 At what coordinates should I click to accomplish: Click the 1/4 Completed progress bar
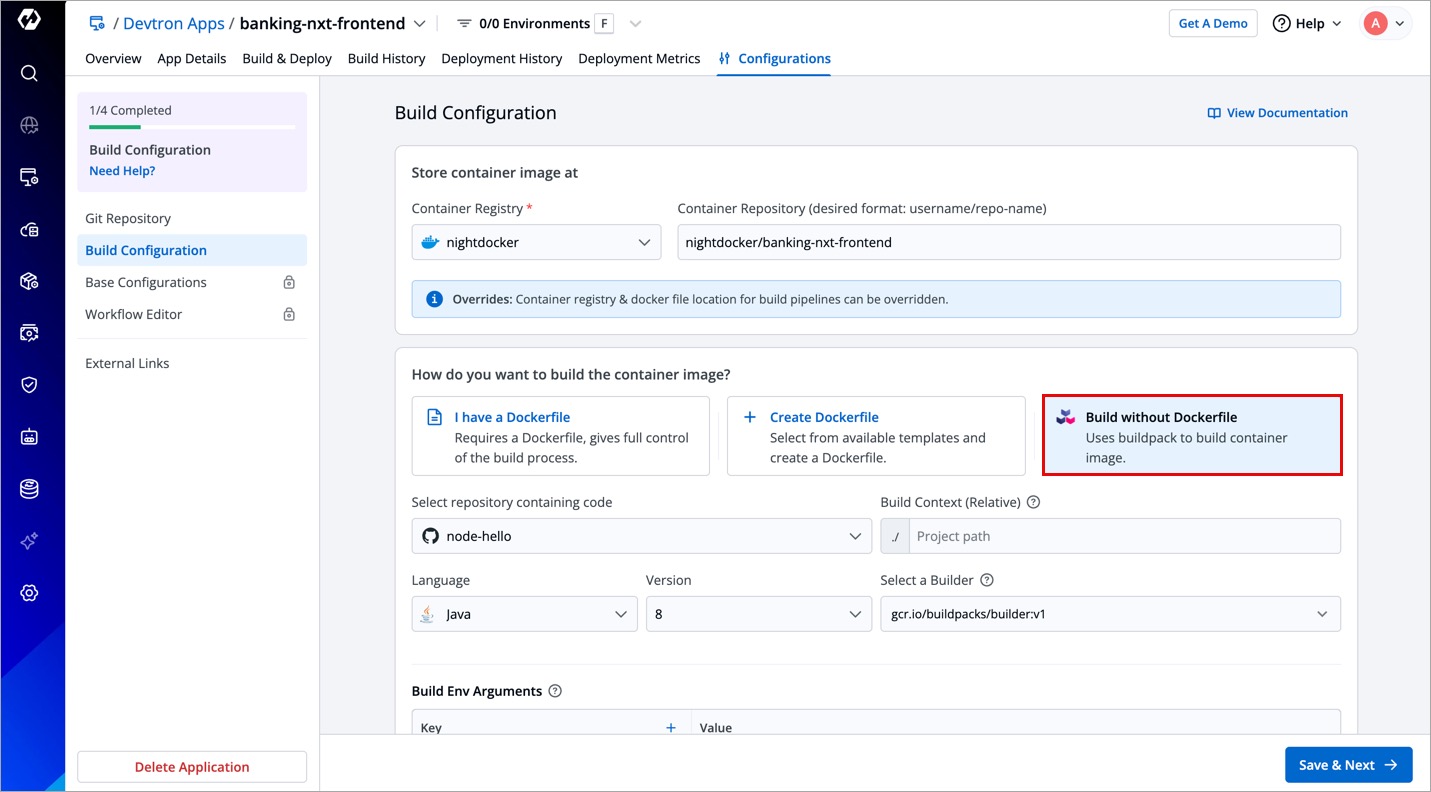pos(191,127)
